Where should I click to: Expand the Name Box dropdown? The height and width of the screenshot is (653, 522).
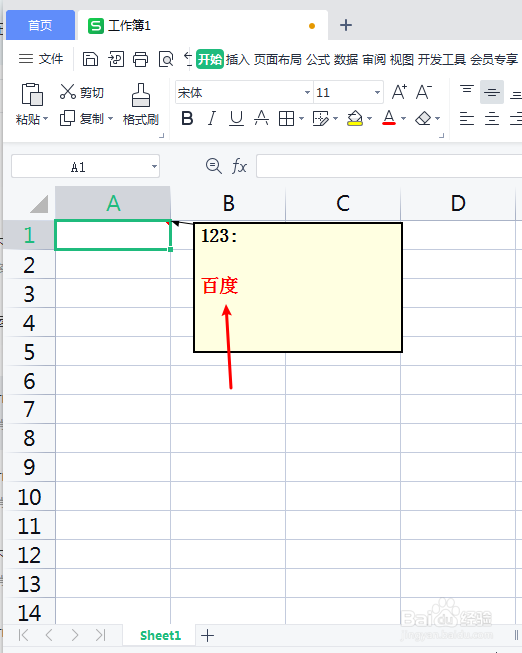point(155,167)
